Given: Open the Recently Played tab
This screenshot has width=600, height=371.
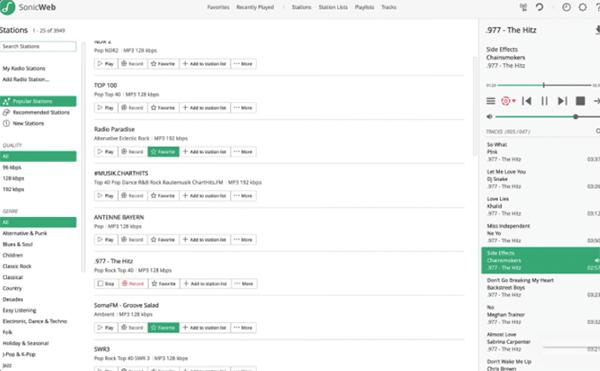Looking at the screenshot, I should coord(255,7).
